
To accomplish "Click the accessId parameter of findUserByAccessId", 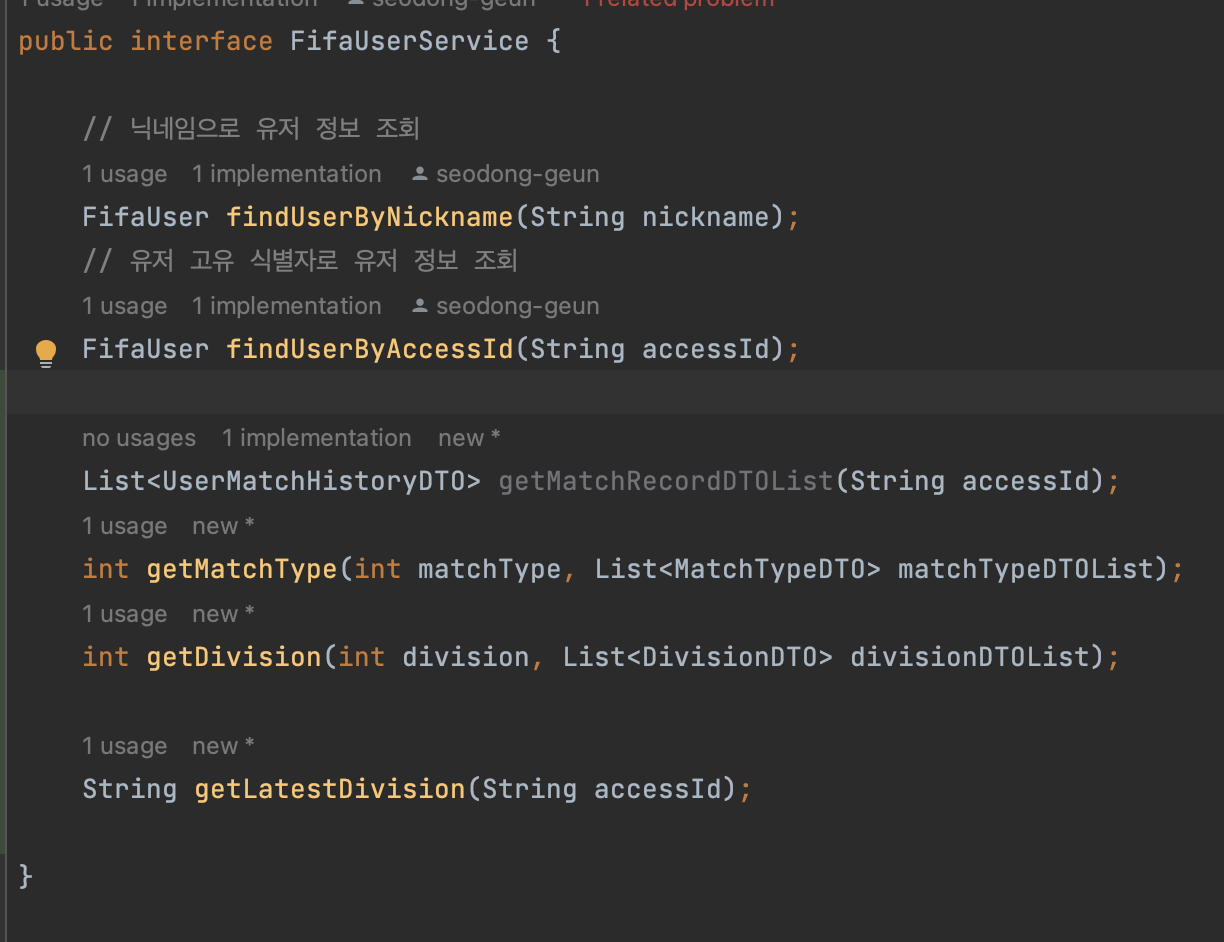I will point(706,349).
